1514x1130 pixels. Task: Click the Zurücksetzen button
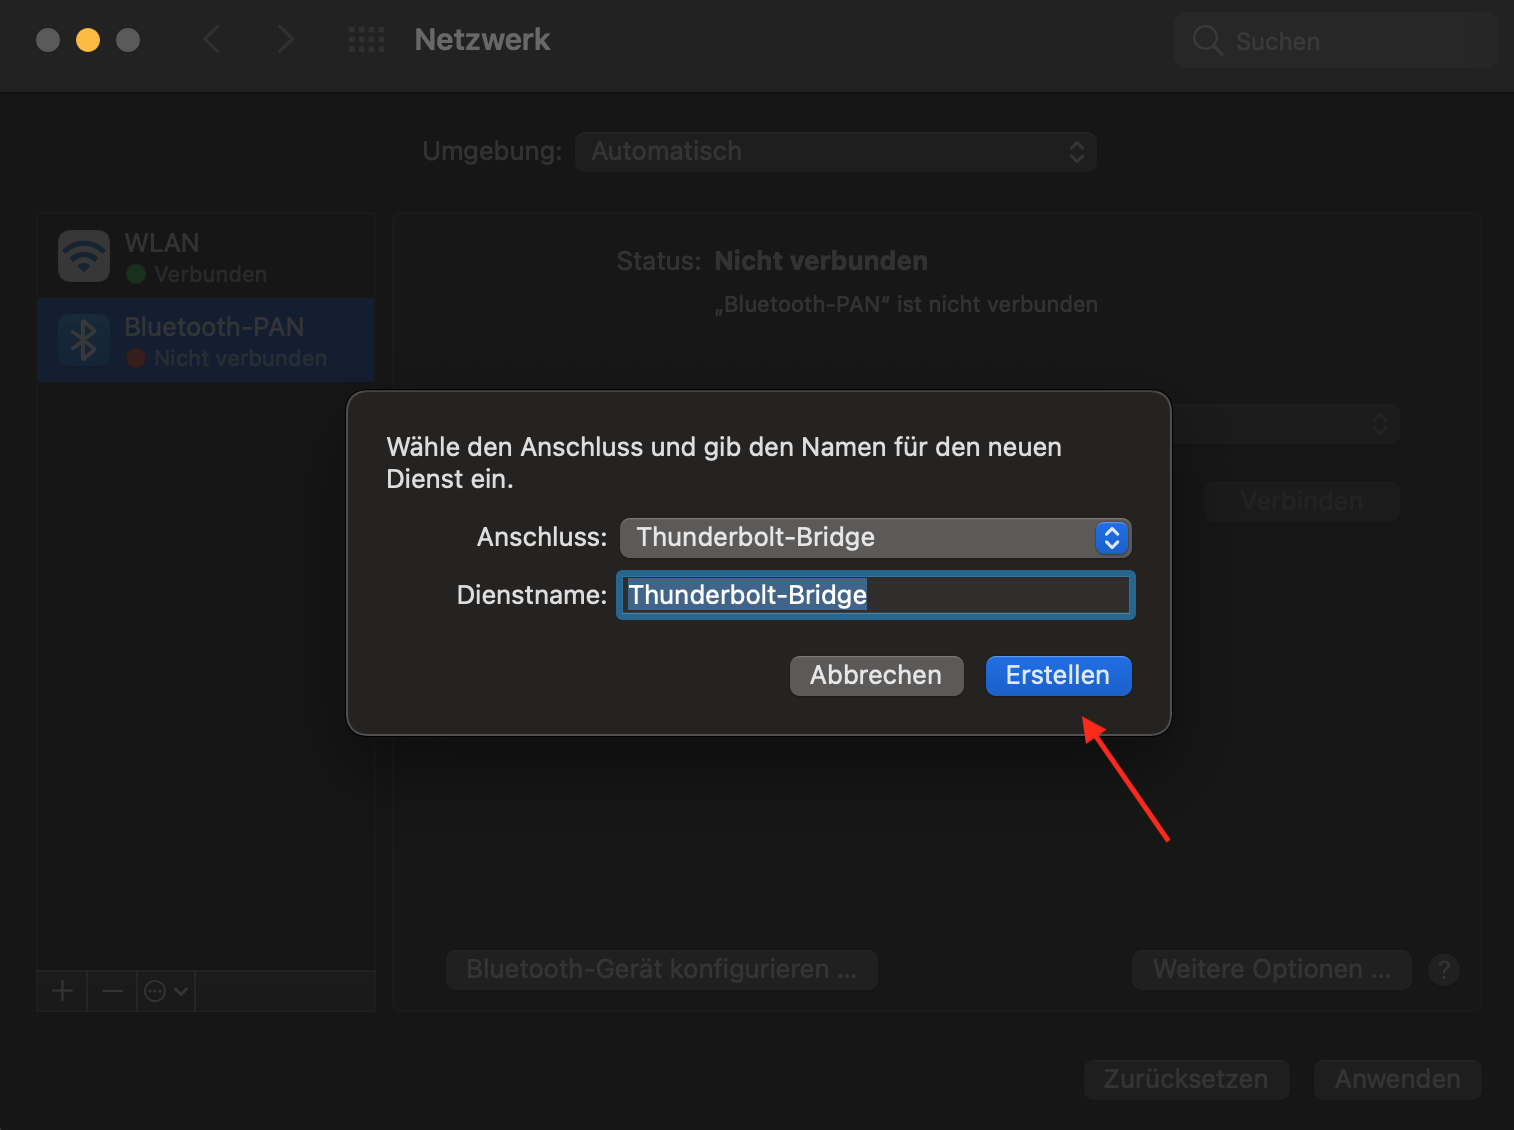[x=1186, y=1080]
